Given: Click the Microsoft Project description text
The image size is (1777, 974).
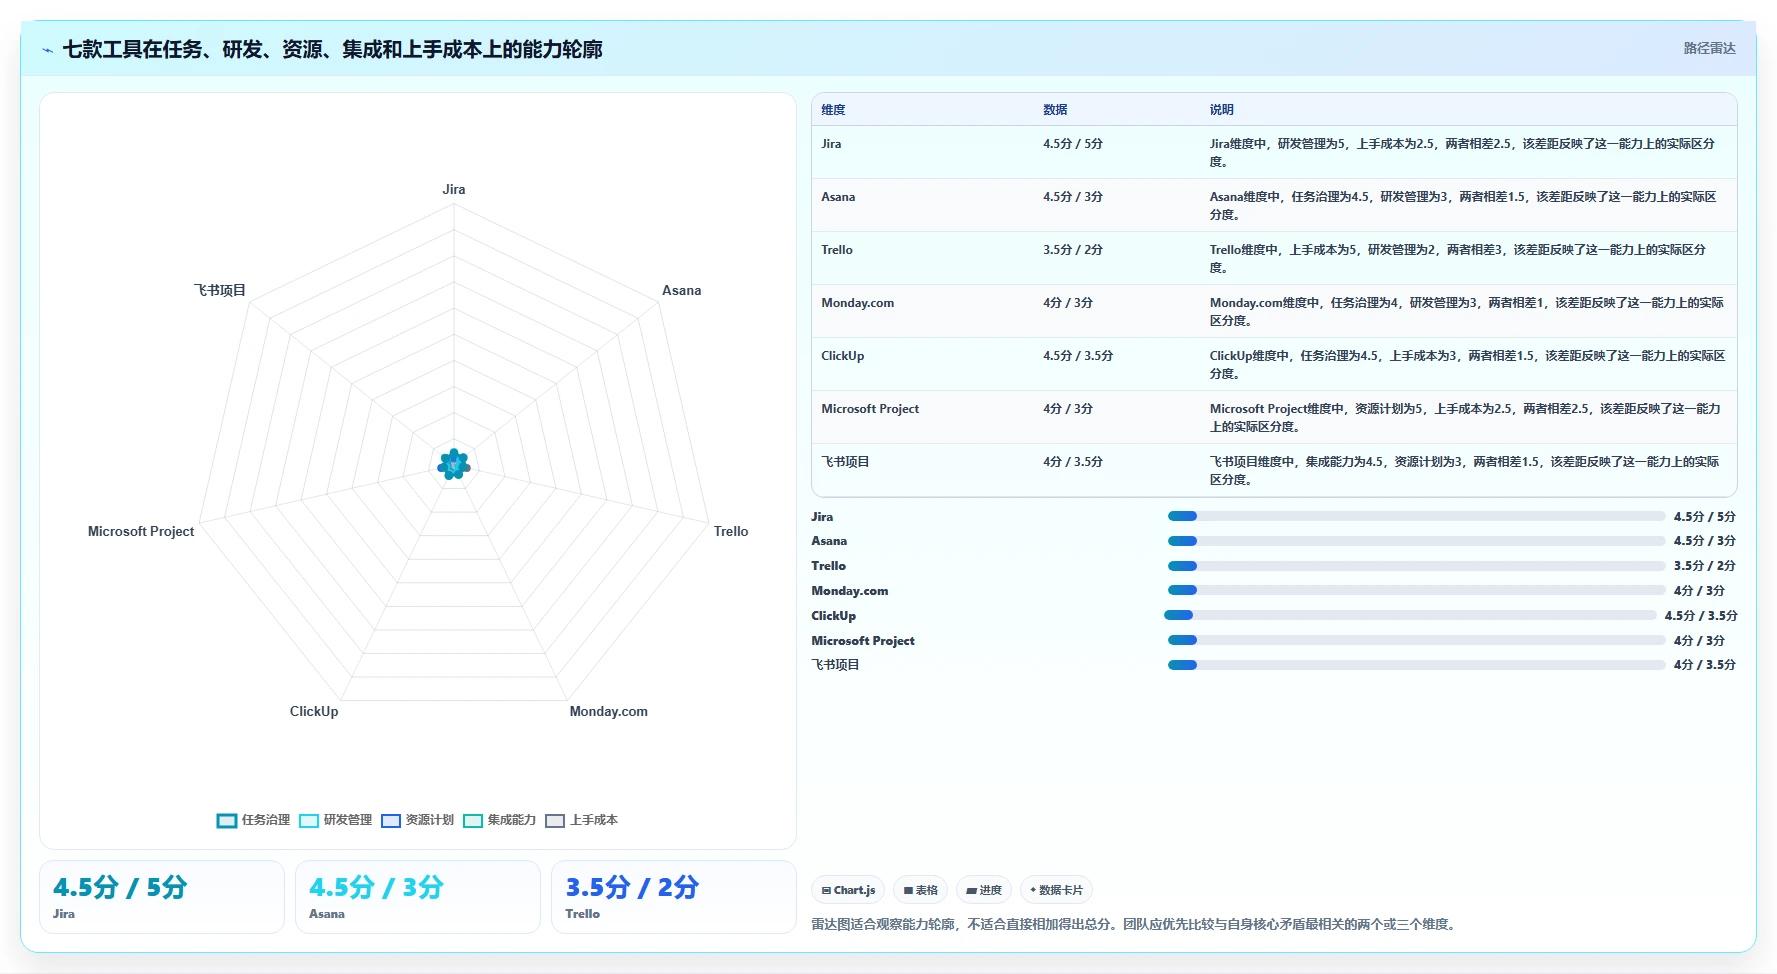Looking at the screenshot, I should tap(1465, 418).
